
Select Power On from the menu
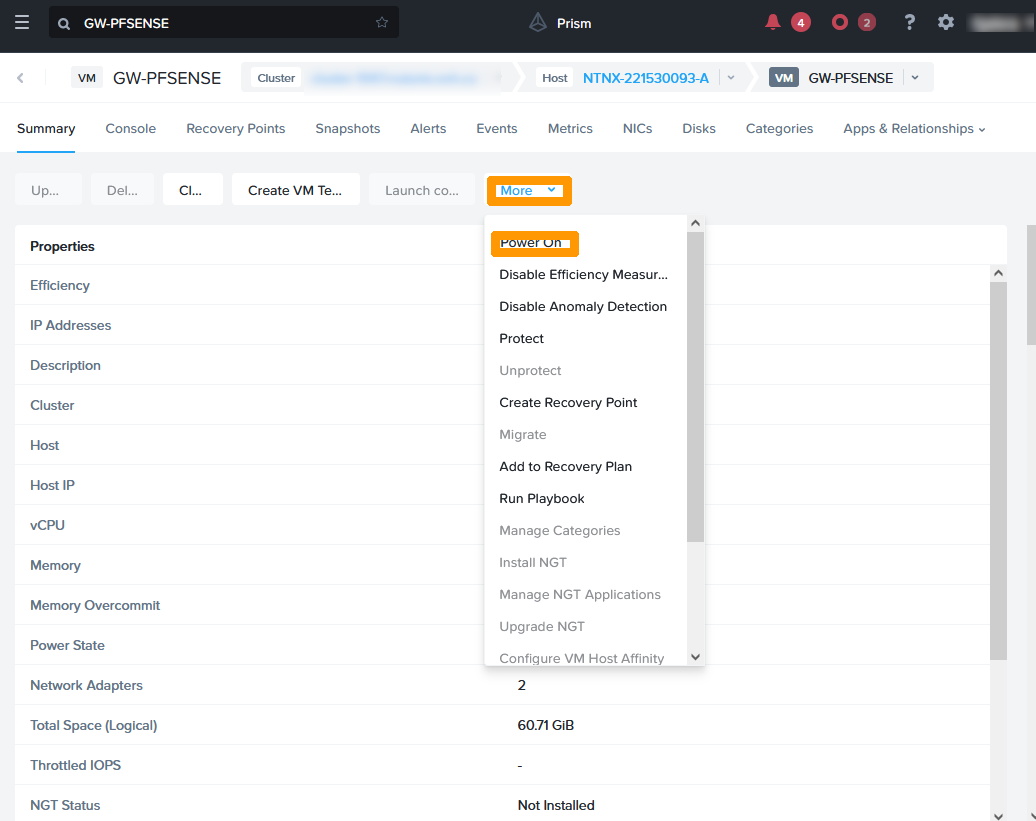click(531, 243)
